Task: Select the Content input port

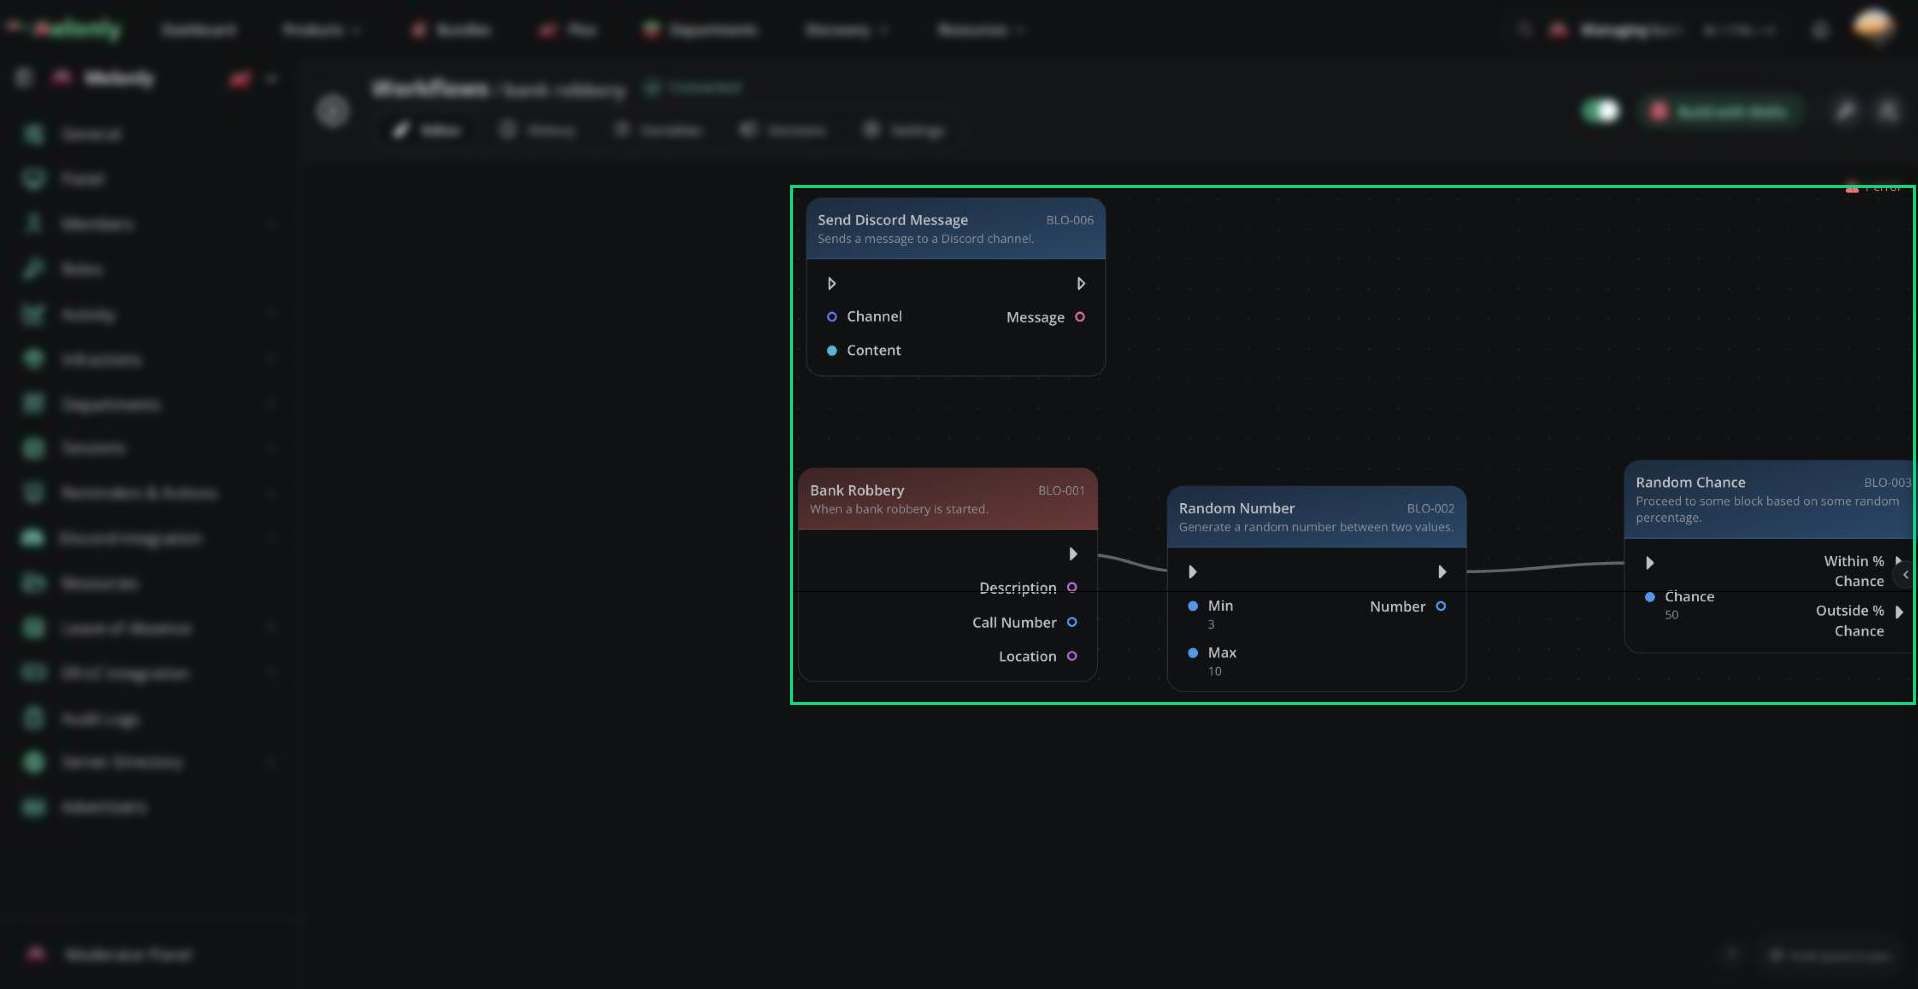Action: coord(831,351)
